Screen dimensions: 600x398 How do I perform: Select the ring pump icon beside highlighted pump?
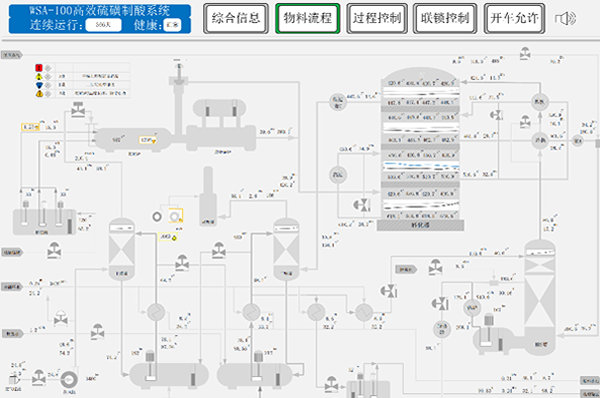click(x=157, y=217)
